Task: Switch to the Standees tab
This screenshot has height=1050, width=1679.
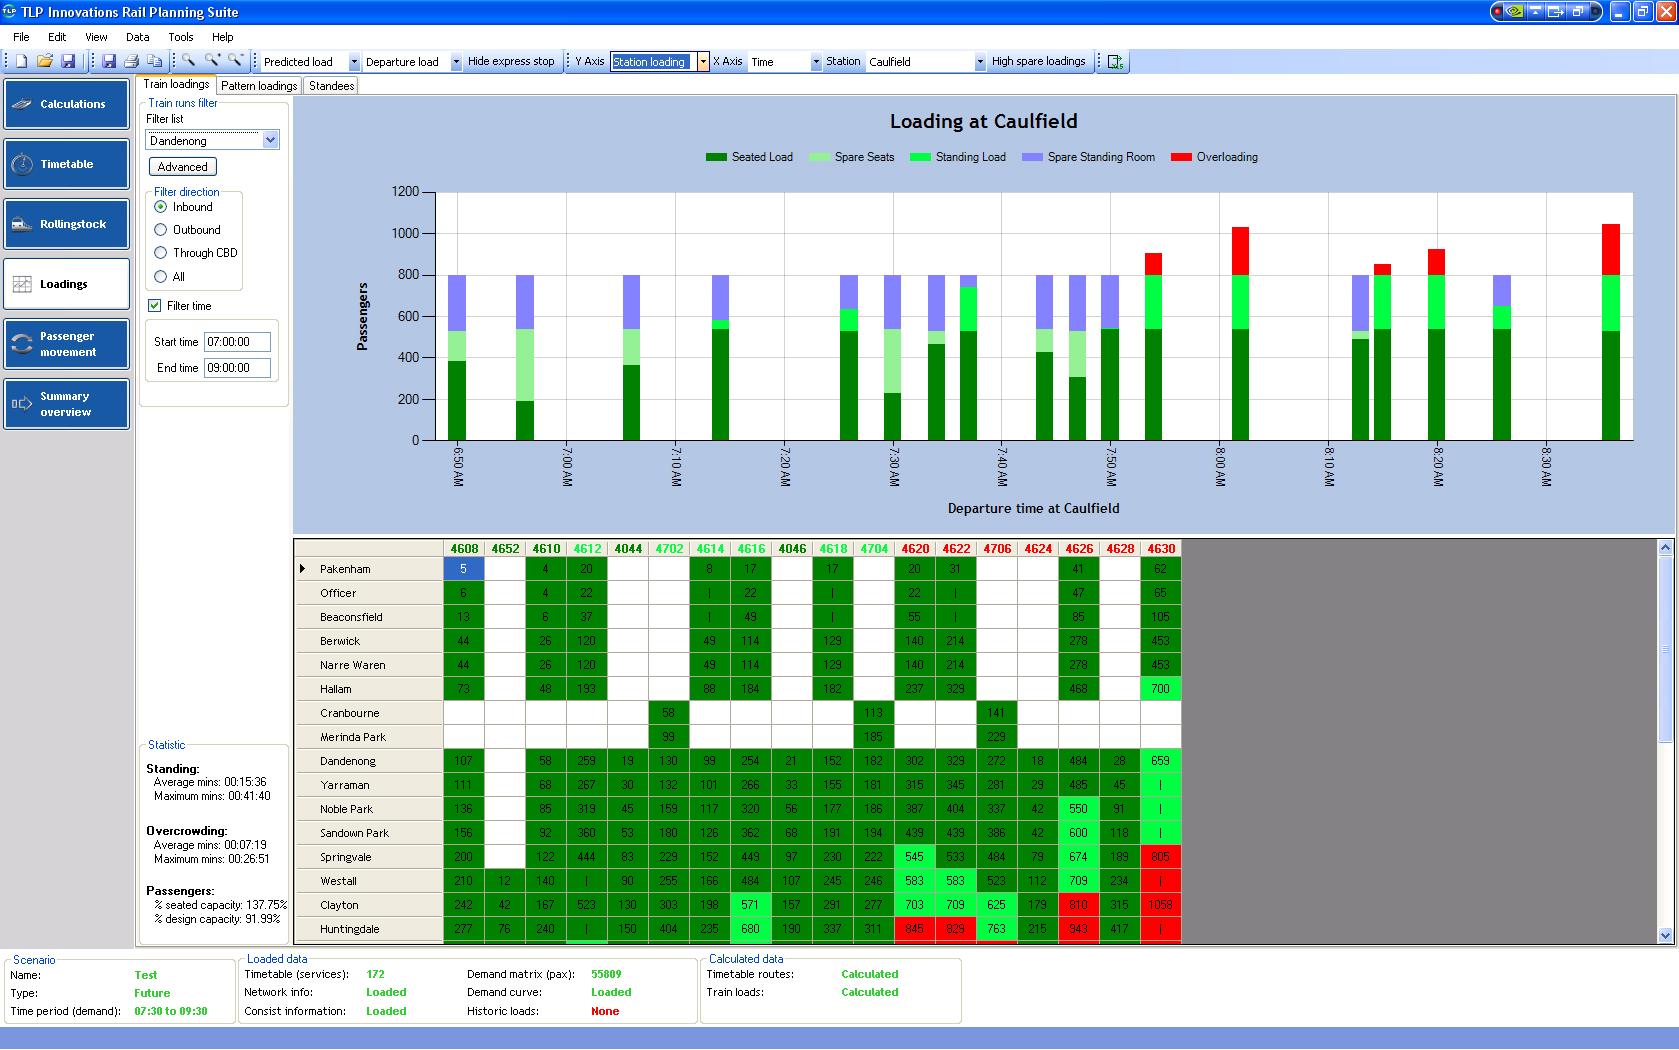Action: 331,86
